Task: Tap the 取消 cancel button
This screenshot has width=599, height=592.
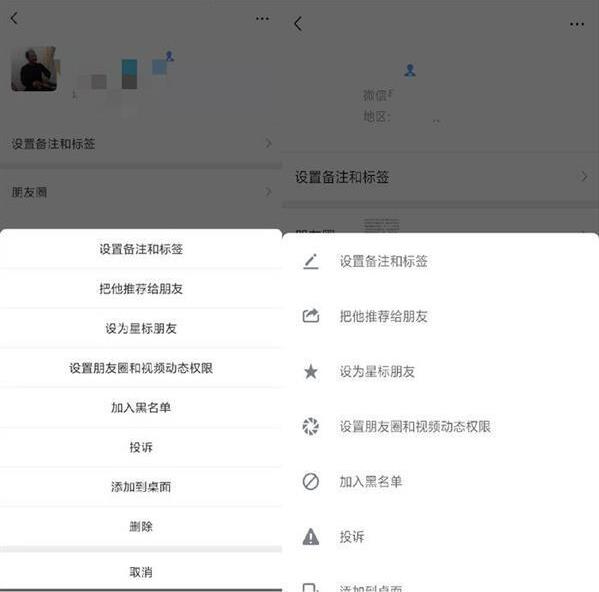Action: 141,572
